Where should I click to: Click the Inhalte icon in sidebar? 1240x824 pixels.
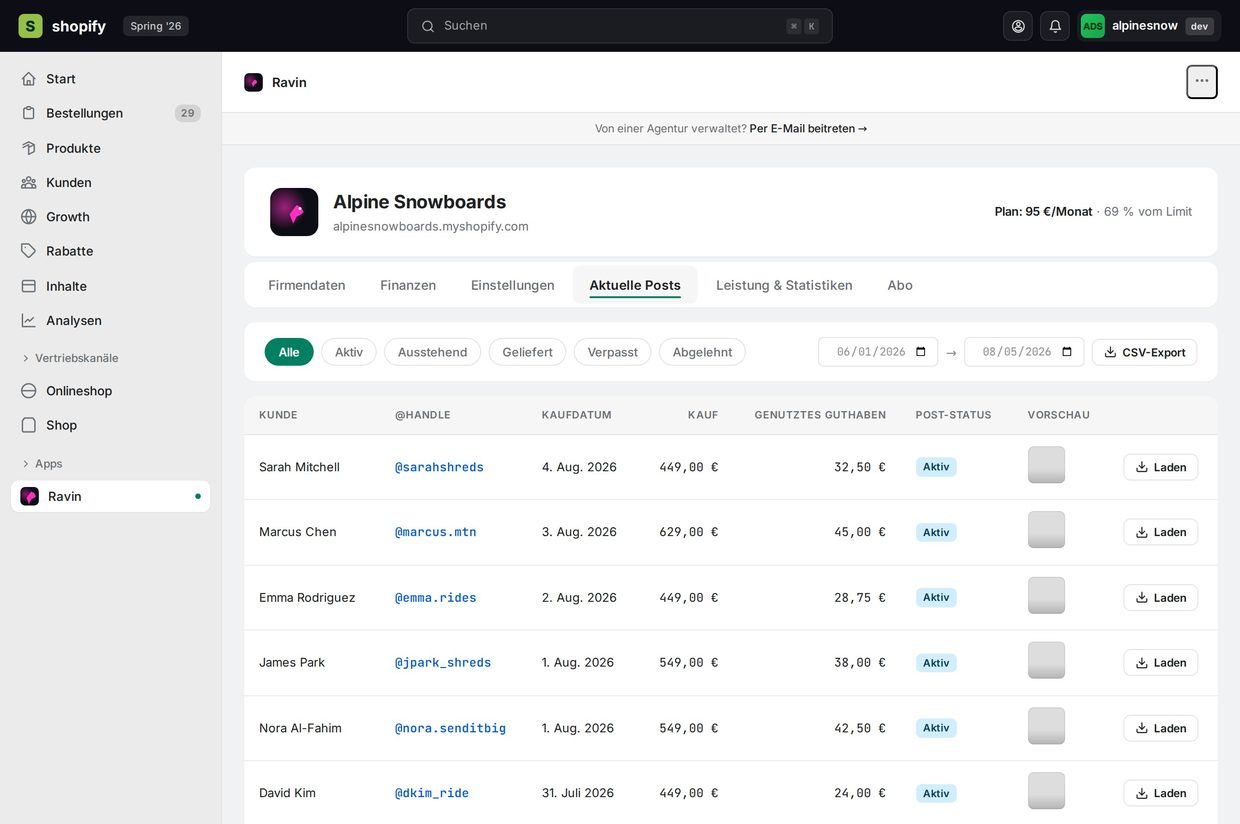coord(29,286)
